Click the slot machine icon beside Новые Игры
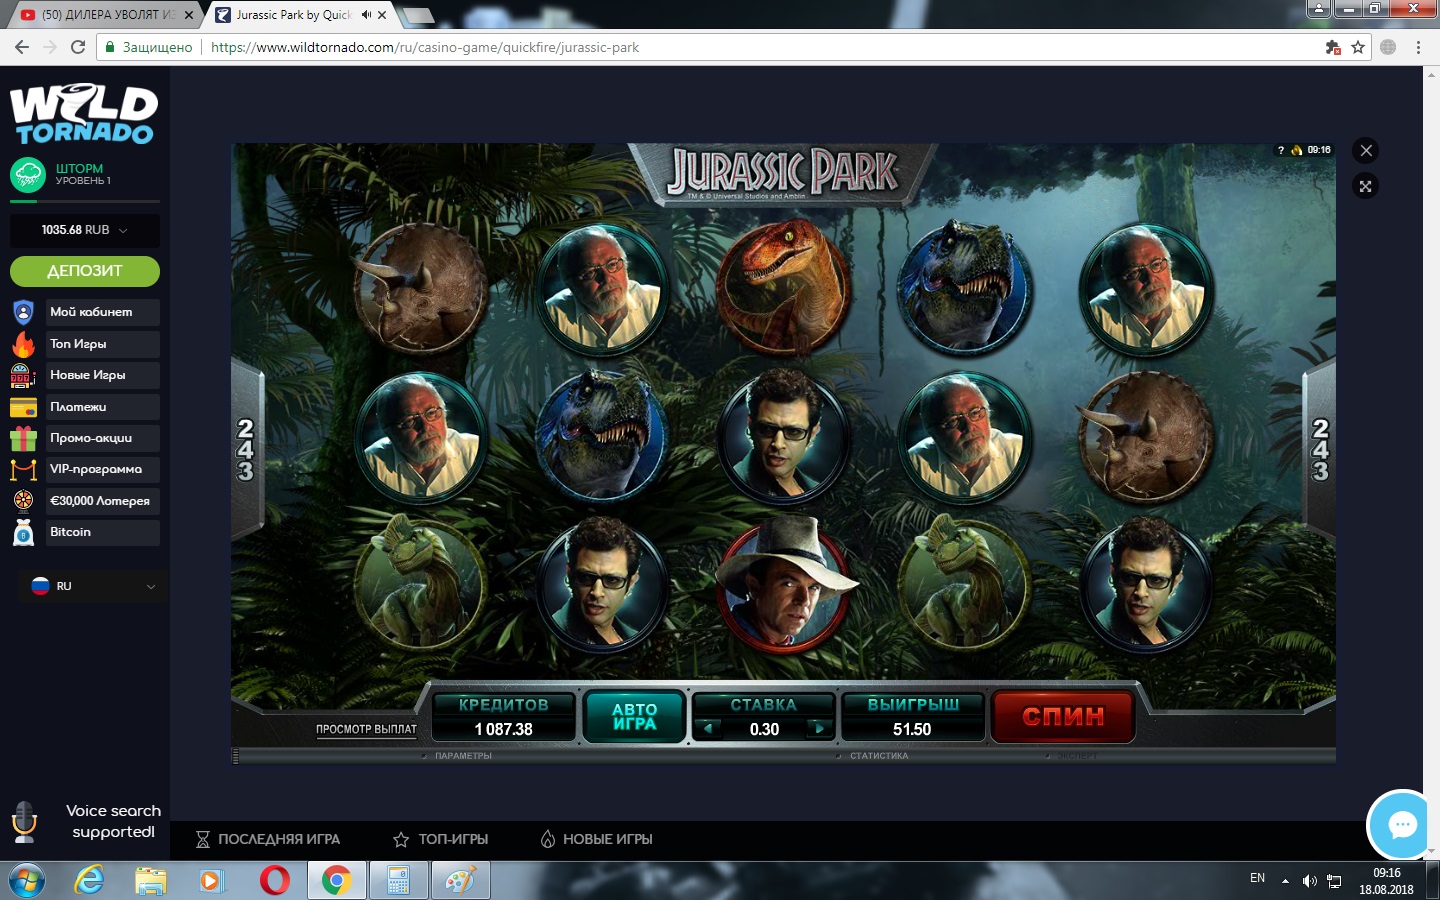This screenshot has width=1440, height=900. point(23,375)
